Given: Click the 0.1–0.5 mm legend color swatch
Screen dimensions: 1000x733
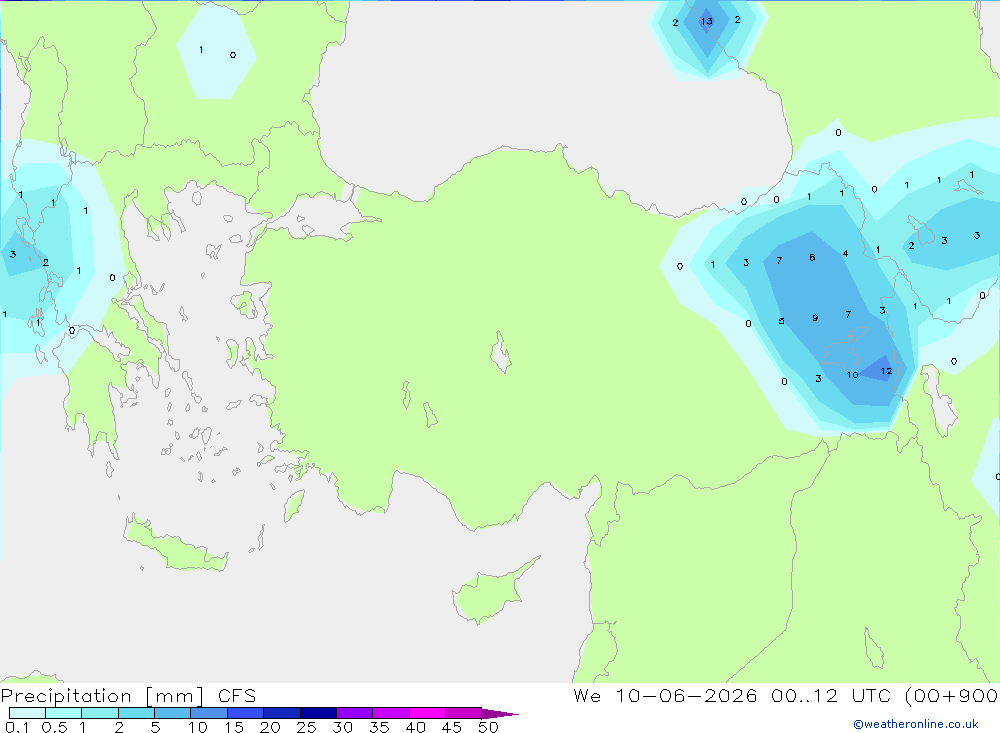Looking at the screenshot, I should pos(27,713).
